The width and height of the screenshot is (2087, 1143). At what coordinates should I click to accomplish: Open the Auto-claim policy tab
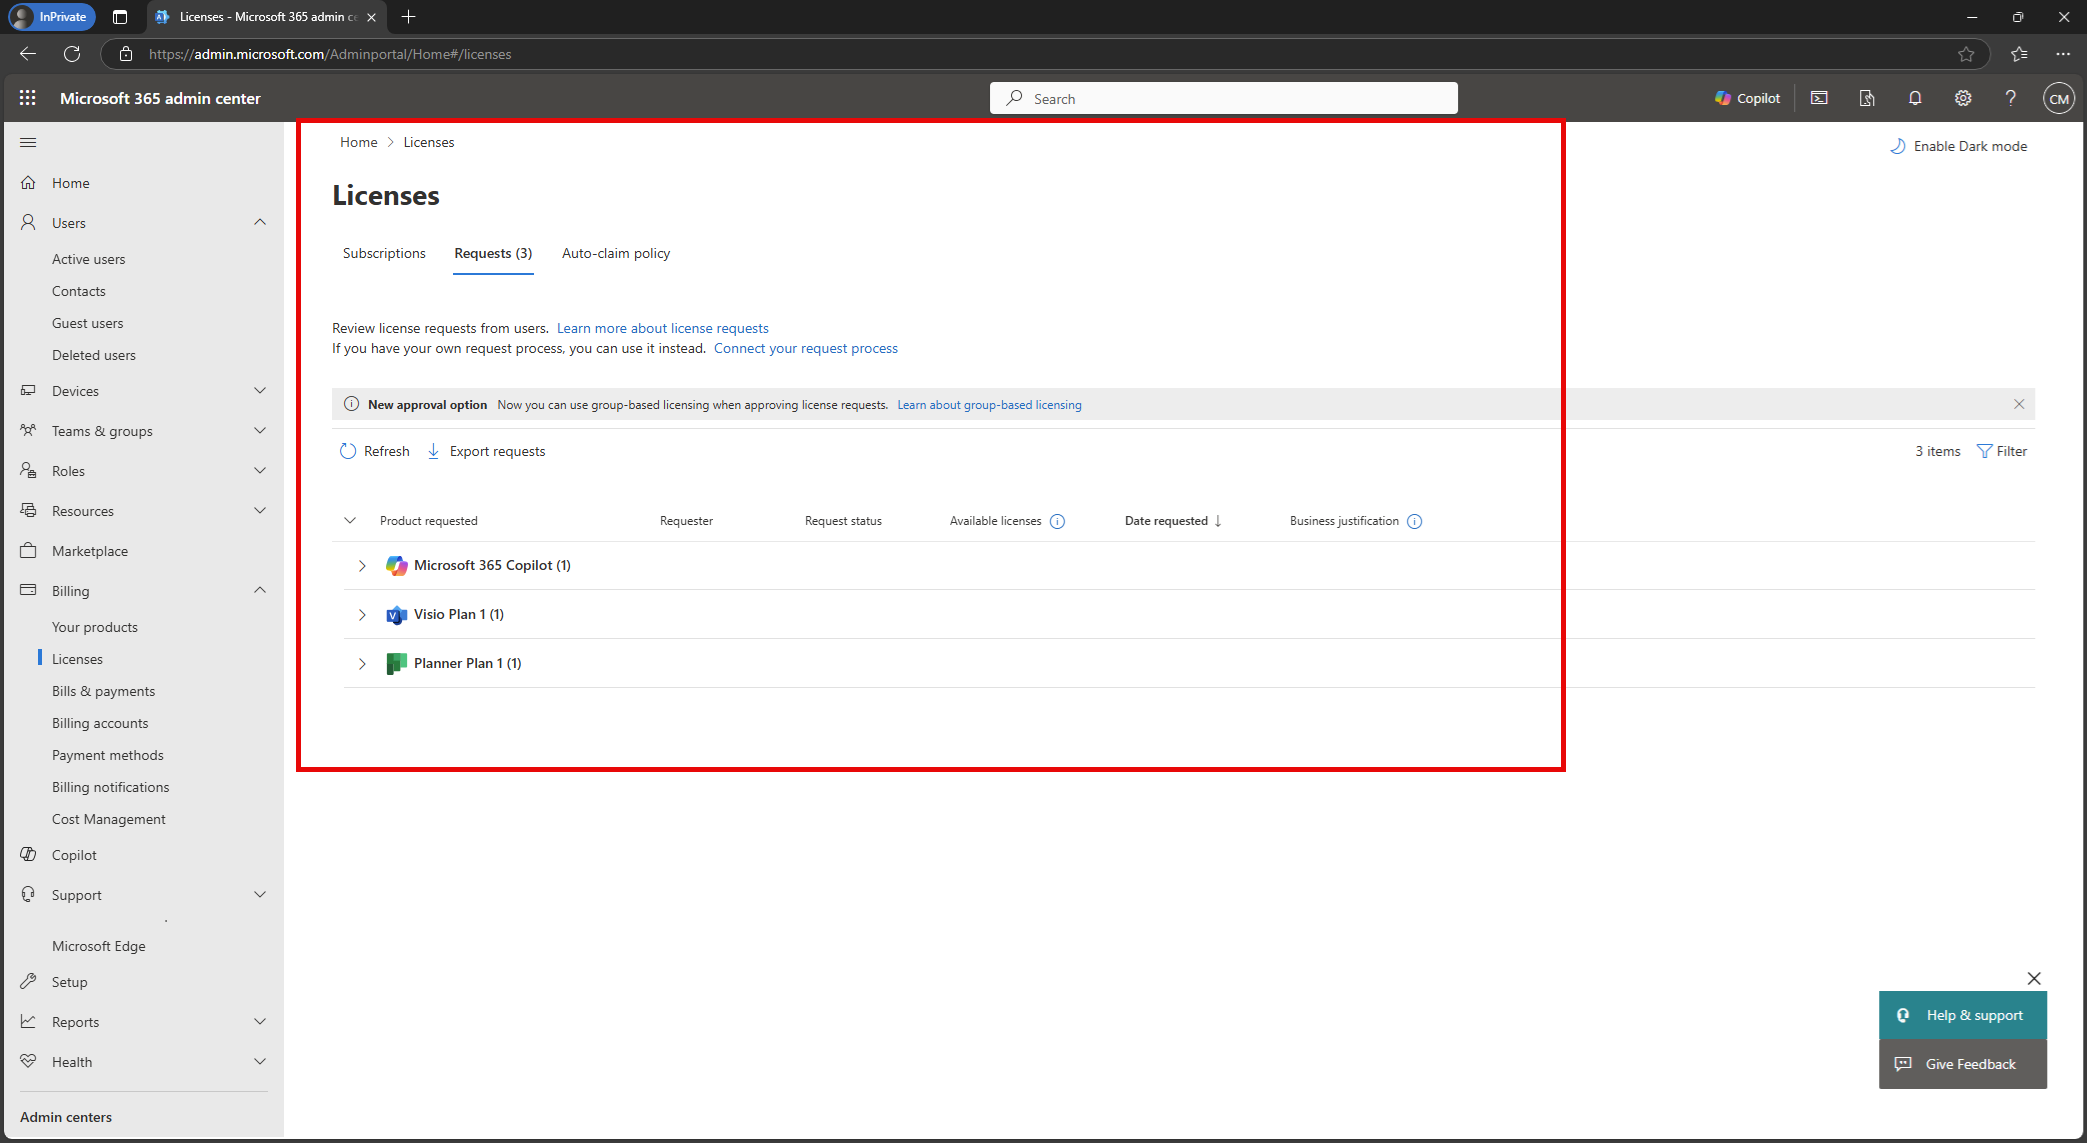[x=615, y=252]
